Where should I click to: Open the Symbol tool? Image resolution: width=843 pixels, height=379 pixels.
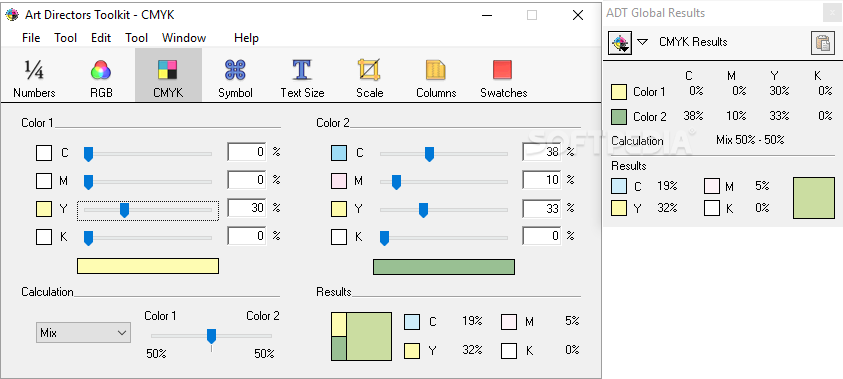pyautogui.click(x=235, y=75)
